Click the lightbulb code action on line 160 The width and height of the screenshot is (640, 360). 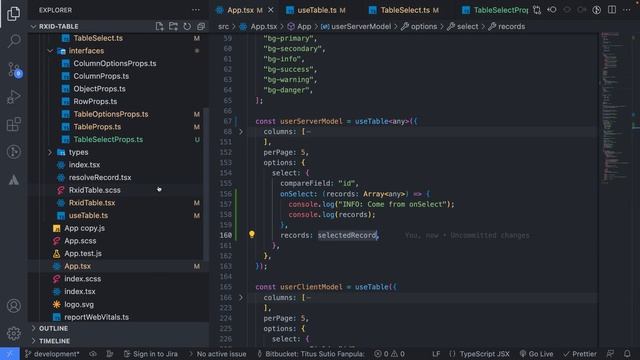[252, 234]
